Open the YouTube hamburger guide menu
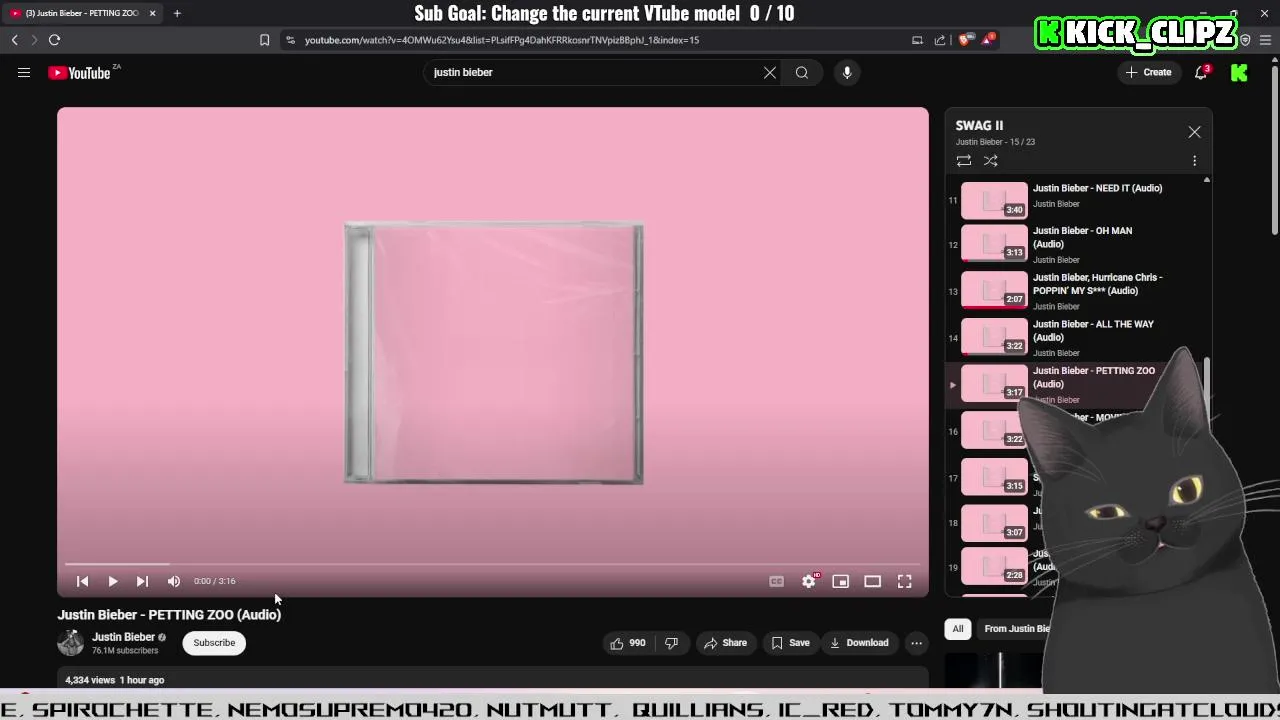1280x720 pixels. (24, 72)
